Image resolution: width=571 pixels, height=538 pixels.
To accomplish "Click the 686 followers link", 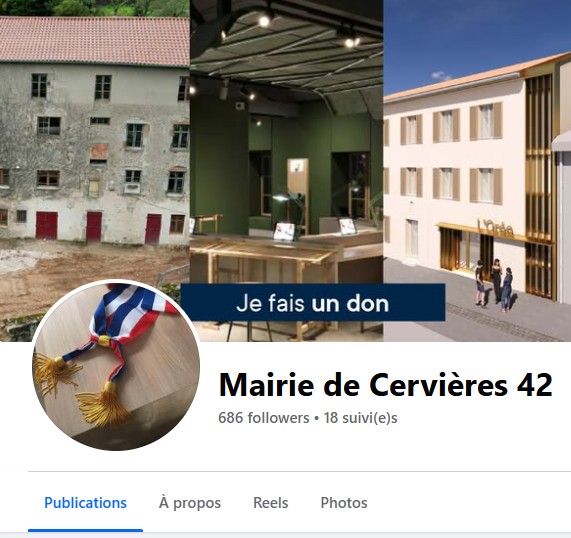I will (x=264, y=418).
